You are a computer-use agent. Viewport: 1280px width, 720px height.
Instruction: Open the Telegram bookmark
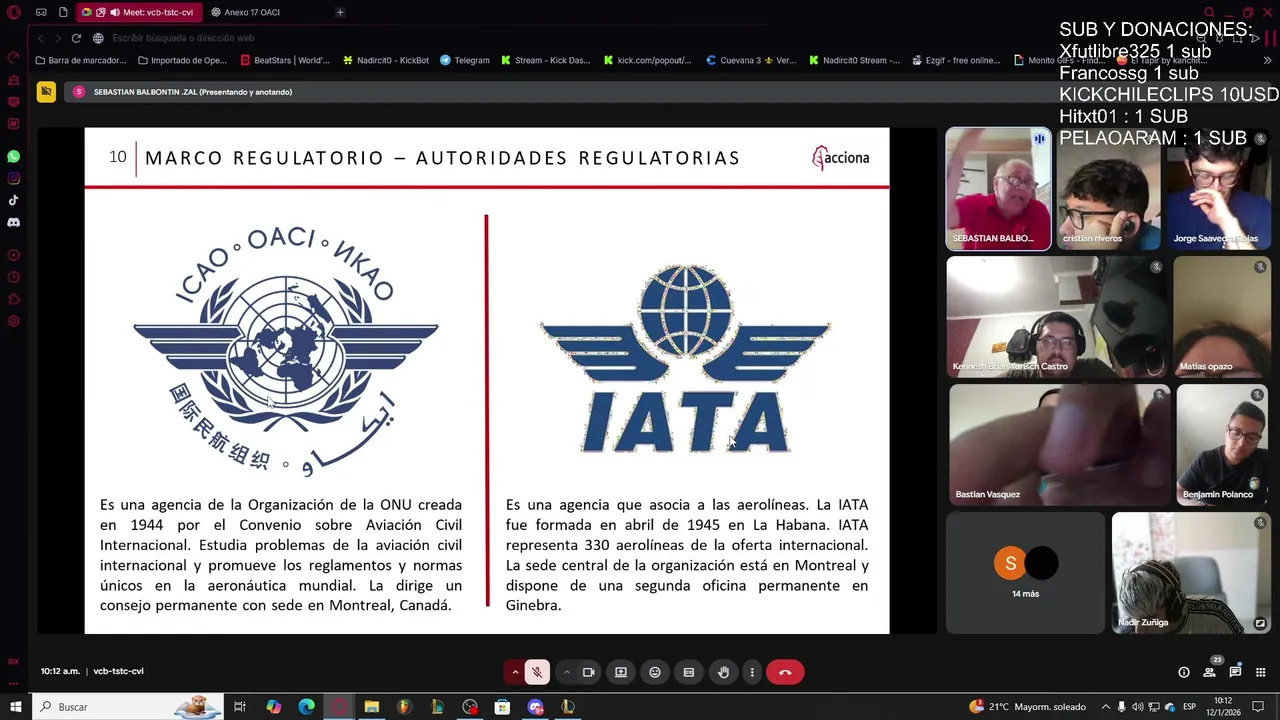pyautogui.click(x=465, y=60)
